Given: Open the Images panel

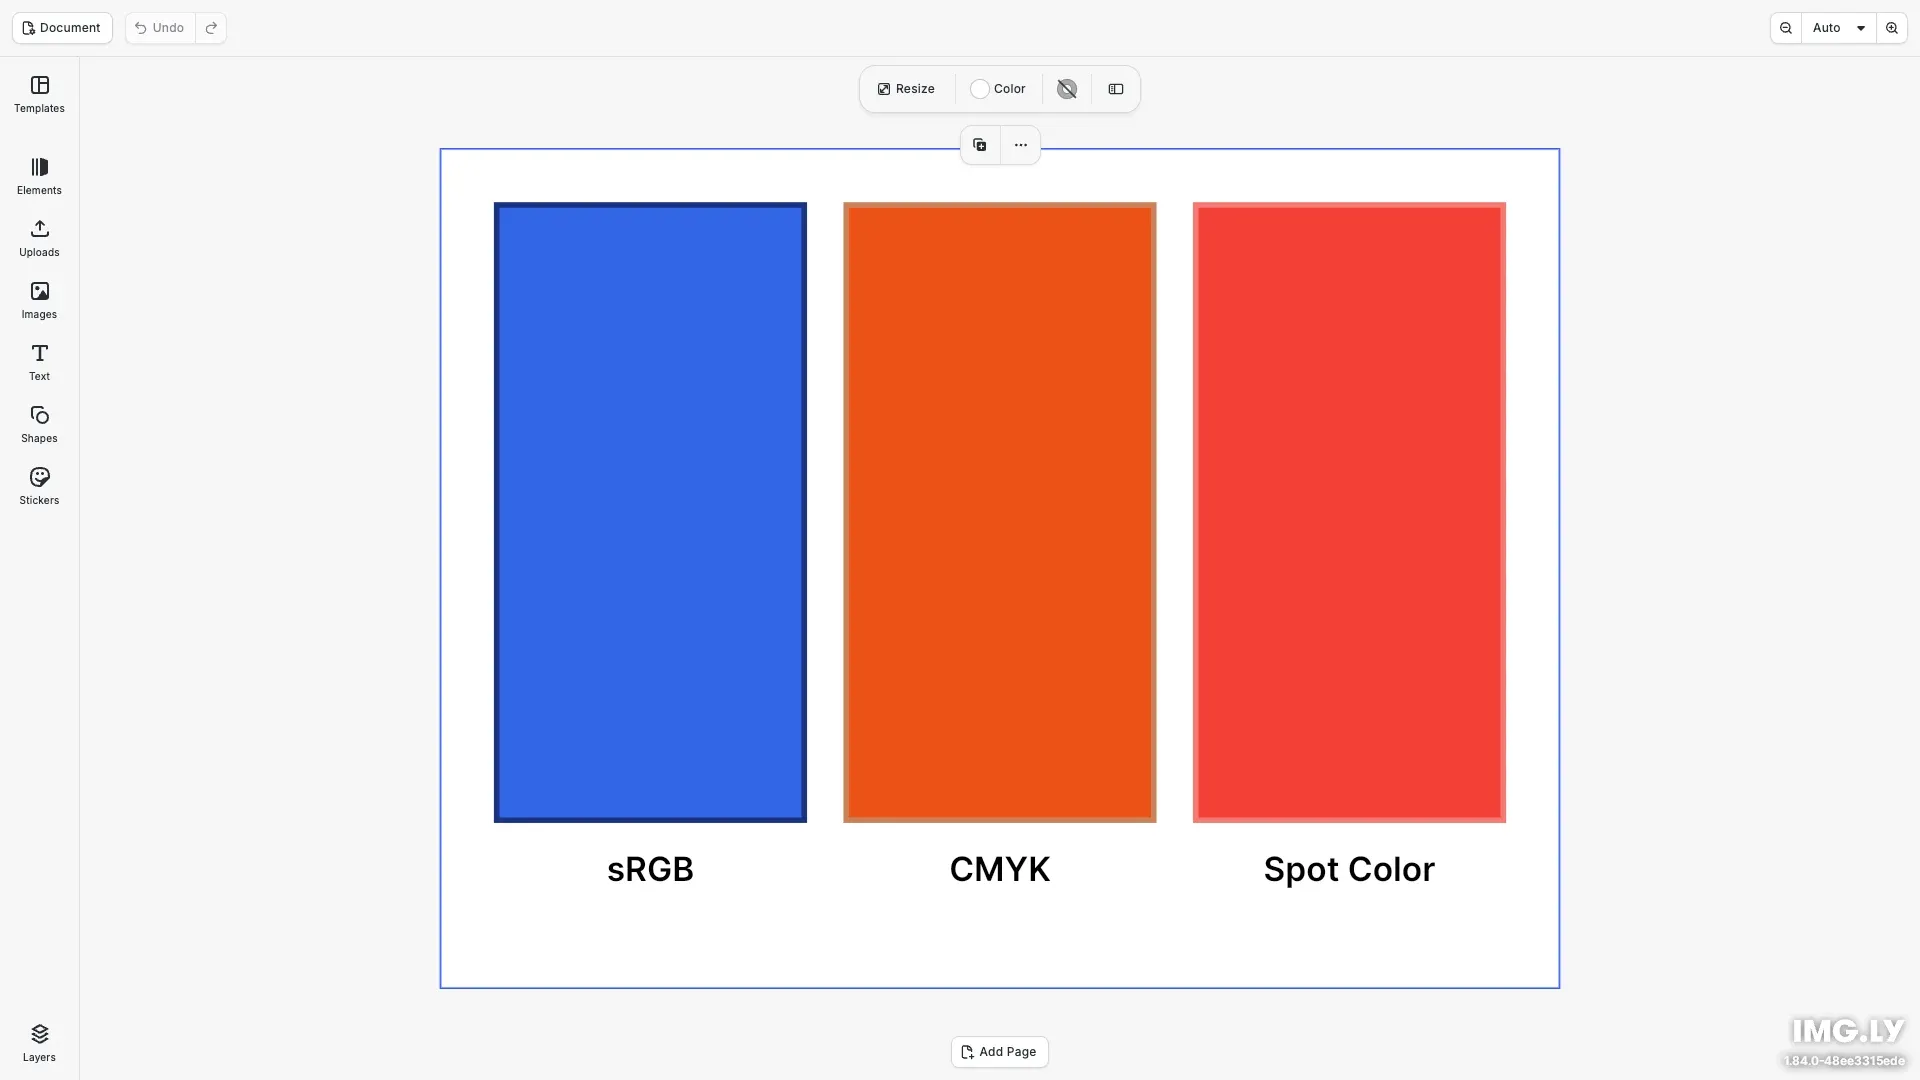Looking at the screenshot, I should [39, 301].
